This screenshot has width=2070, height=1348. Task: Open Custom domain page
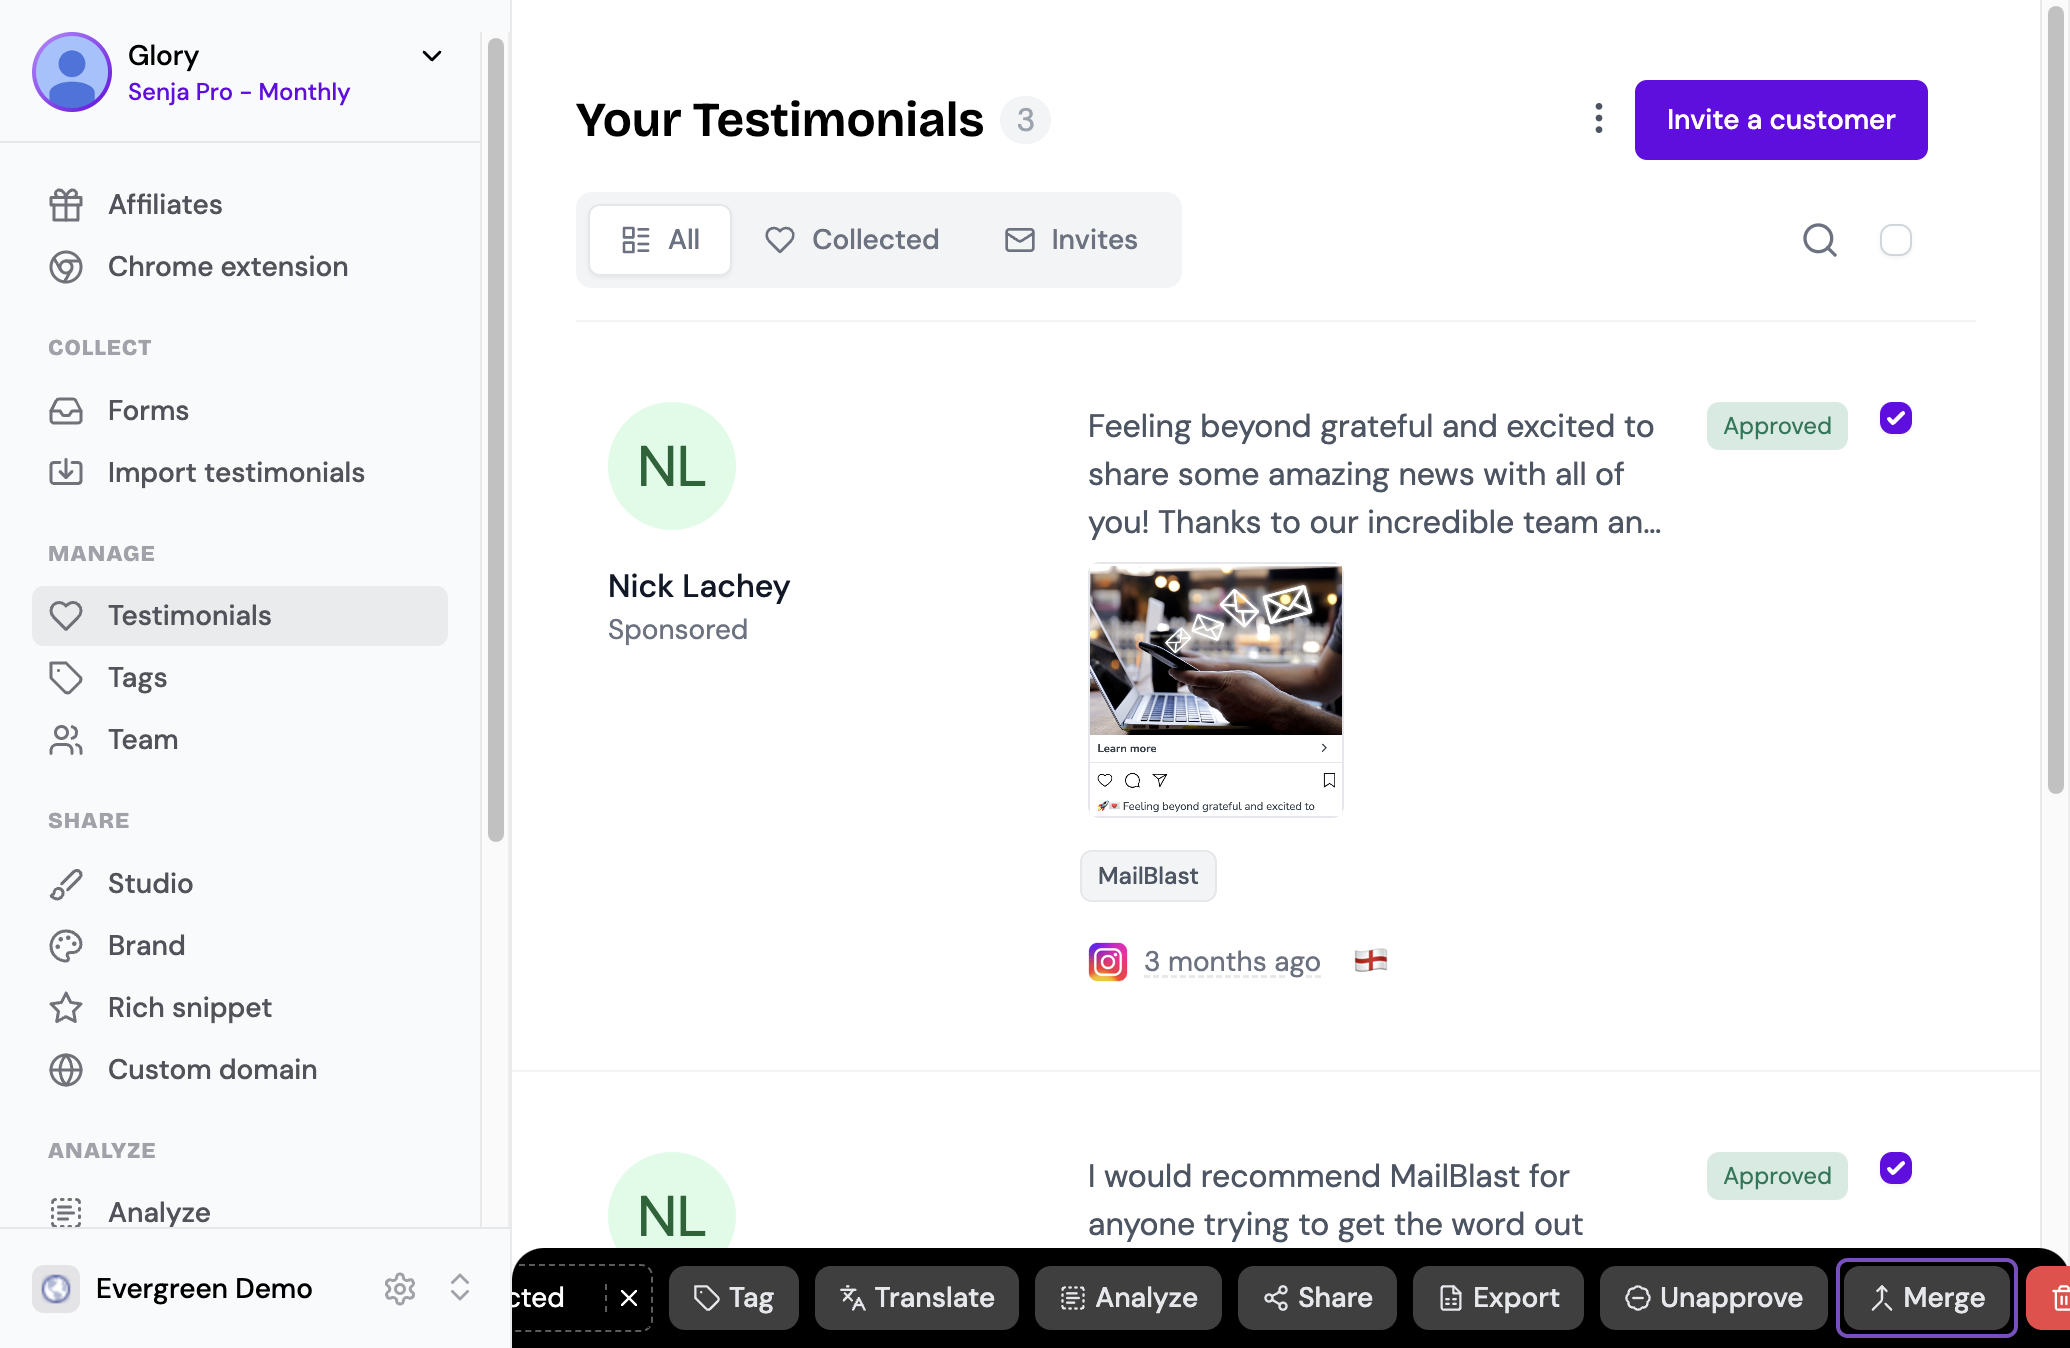(x=239, y=1069)
